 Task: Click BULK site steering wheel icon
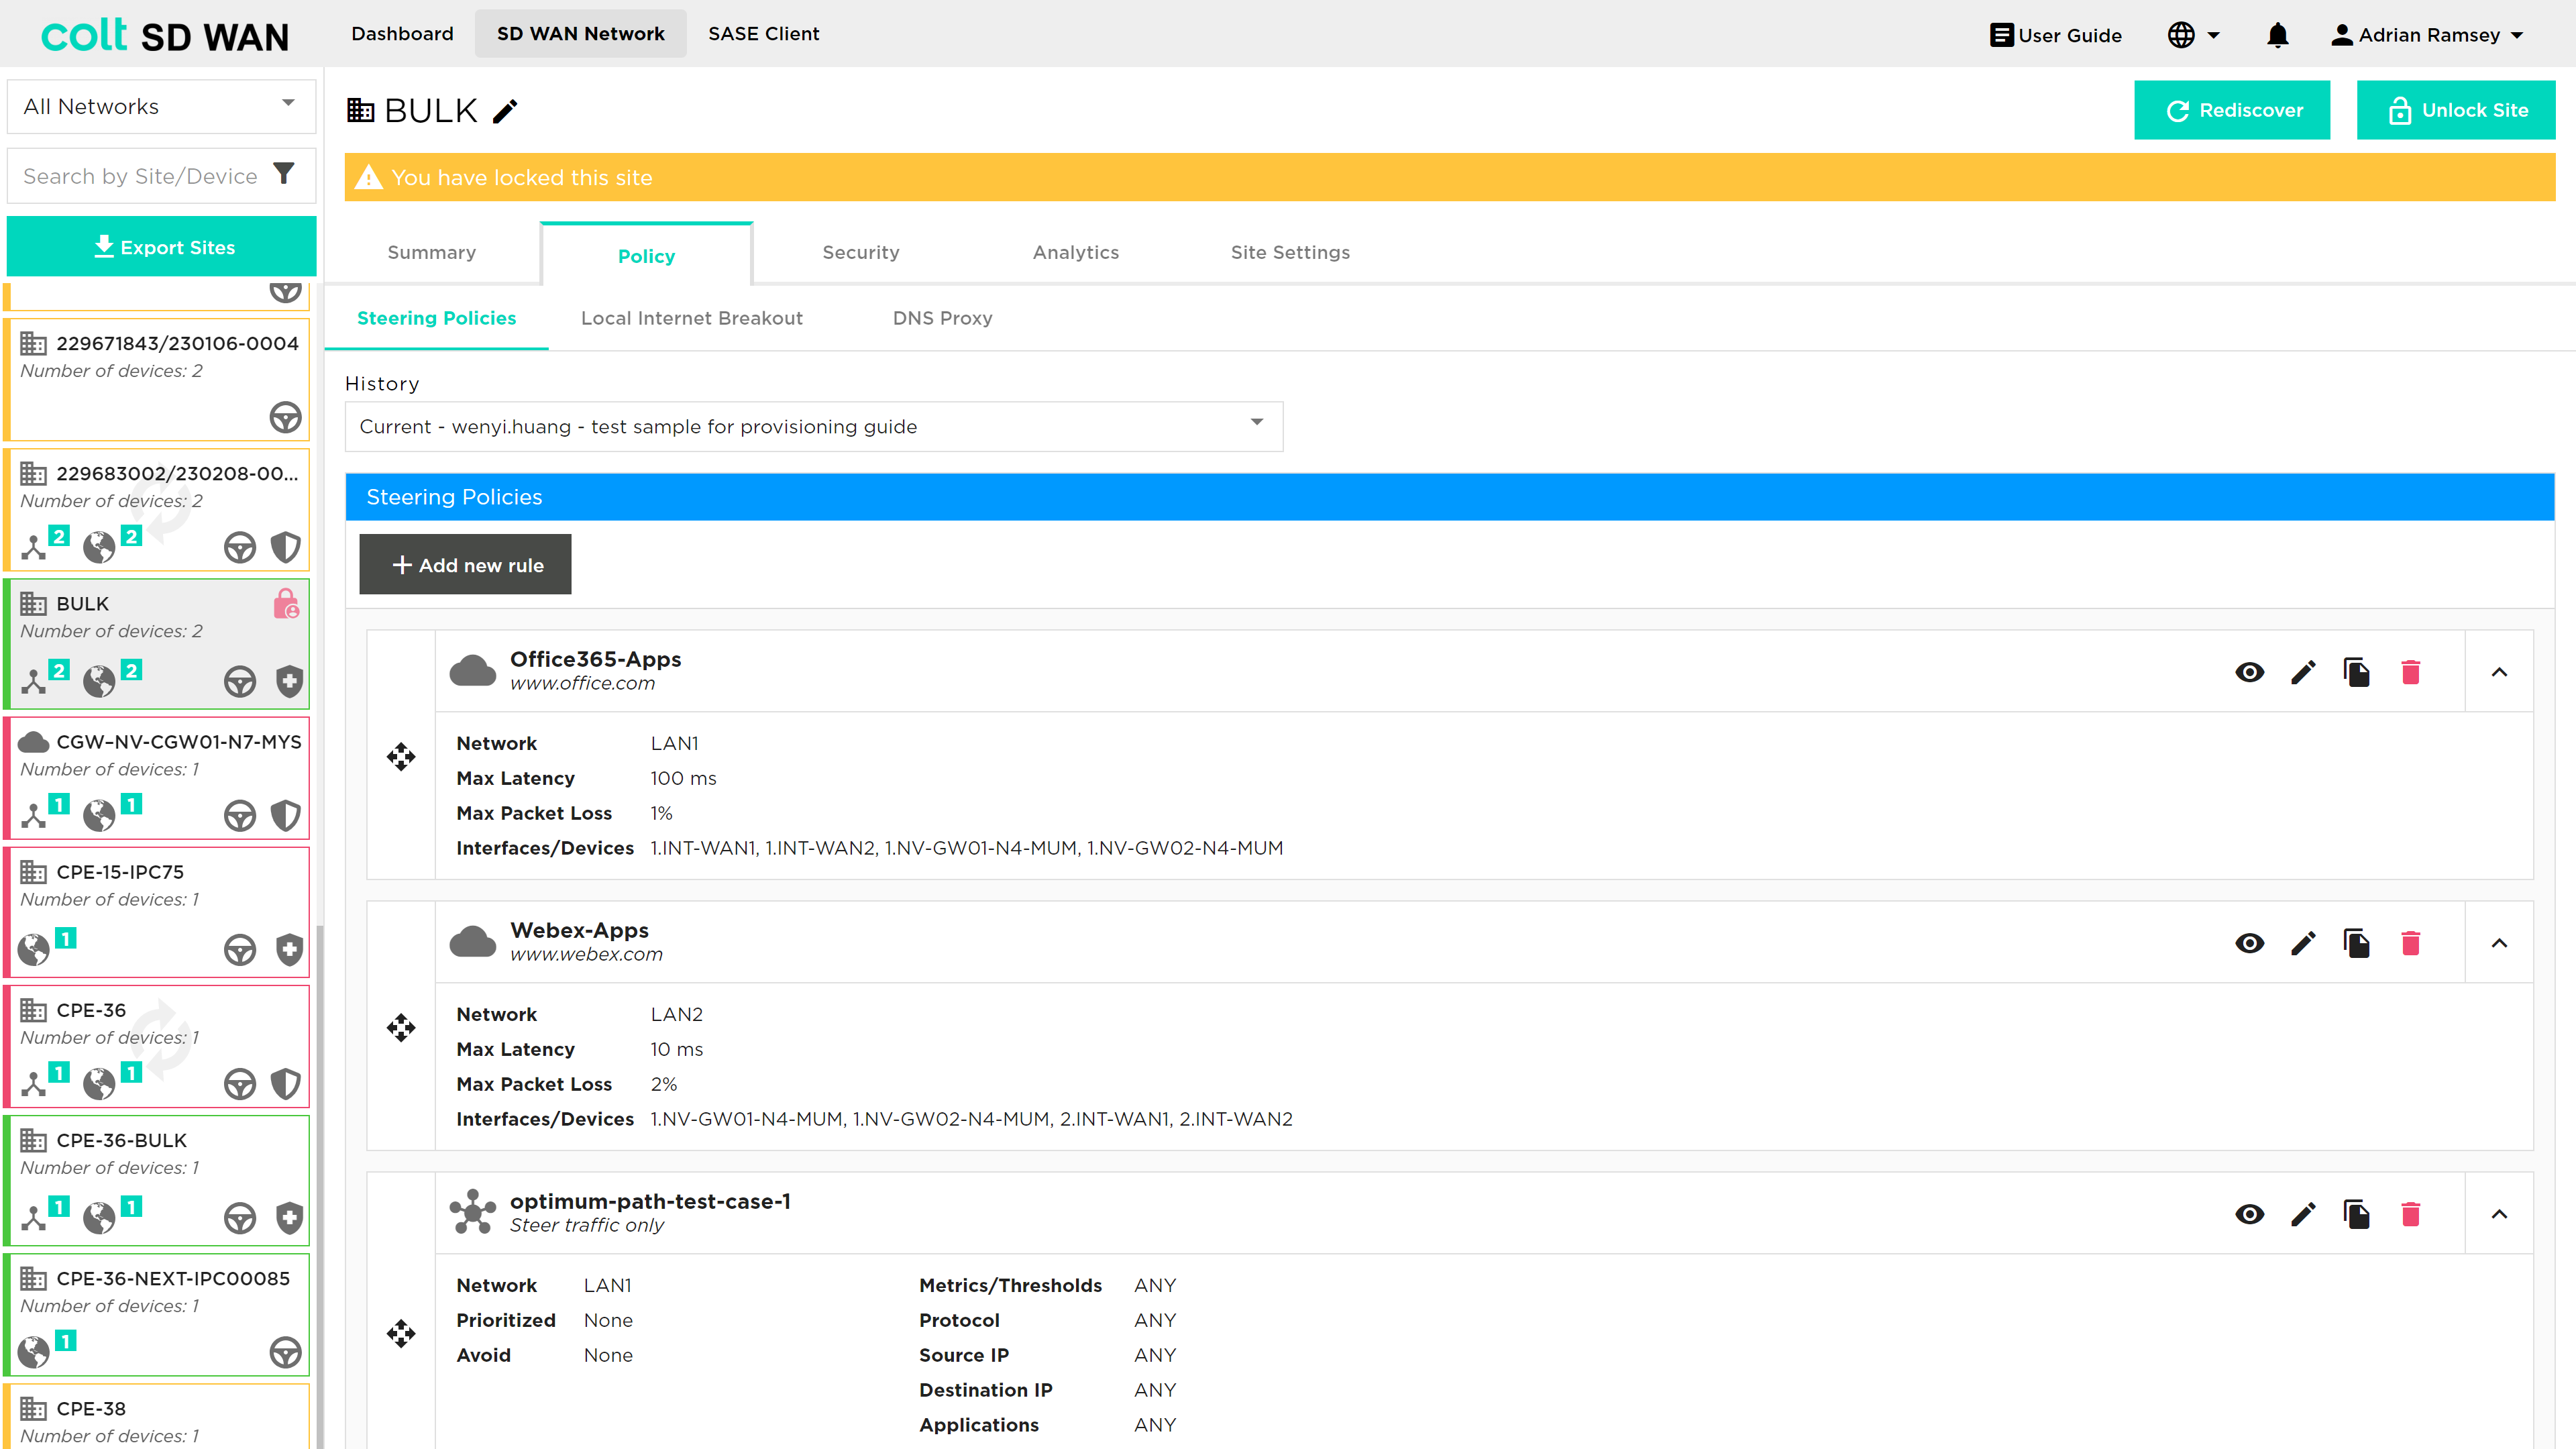[240, 682]
